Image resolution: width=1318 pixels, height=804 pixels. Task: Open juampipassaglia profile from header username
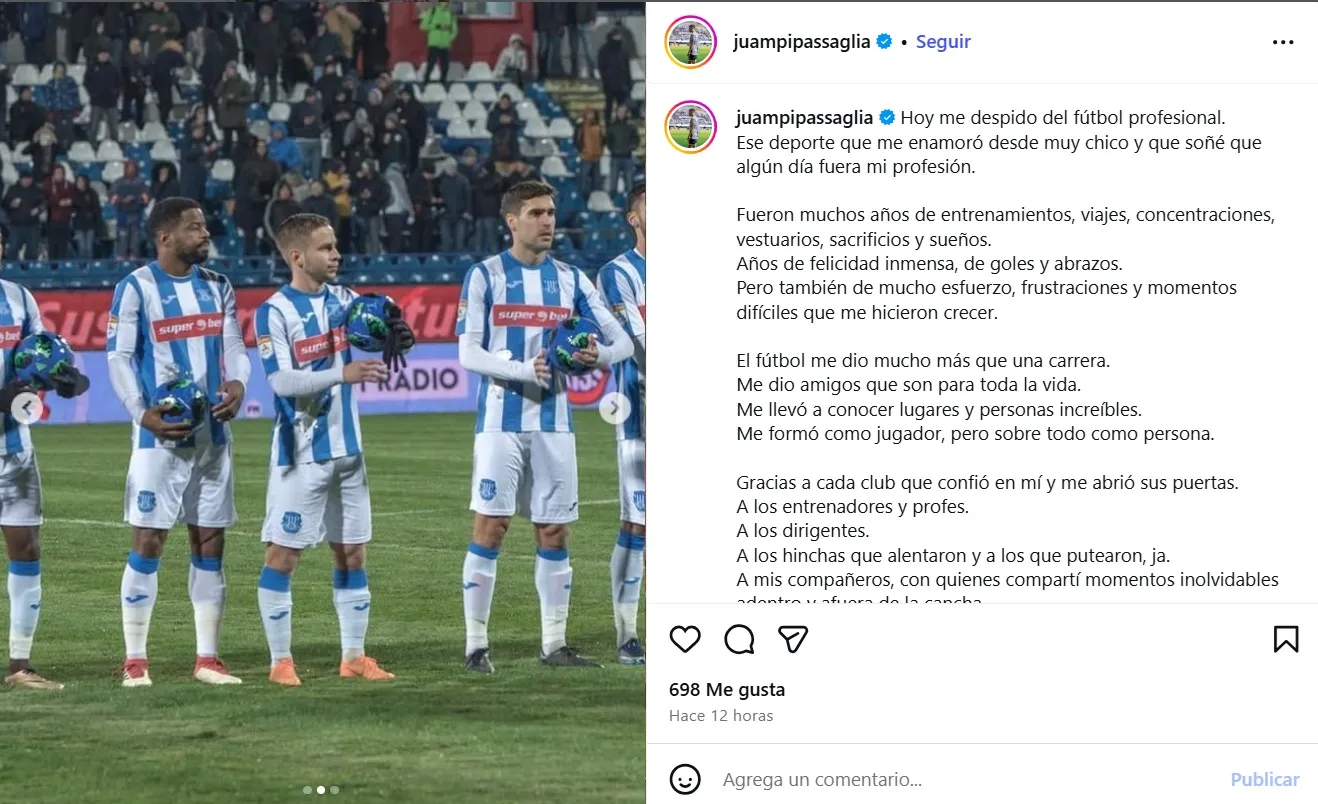[802, 42]
